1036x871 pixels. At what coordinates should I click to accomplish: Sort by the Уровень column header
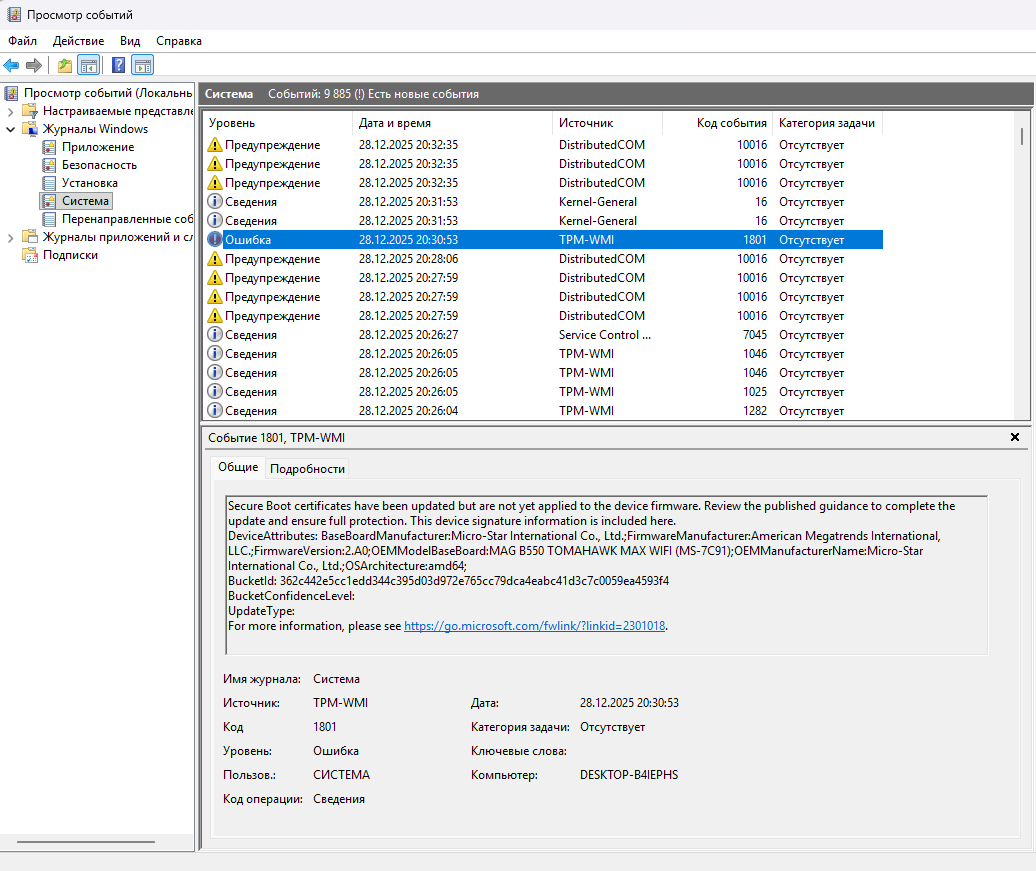[278, 123]
